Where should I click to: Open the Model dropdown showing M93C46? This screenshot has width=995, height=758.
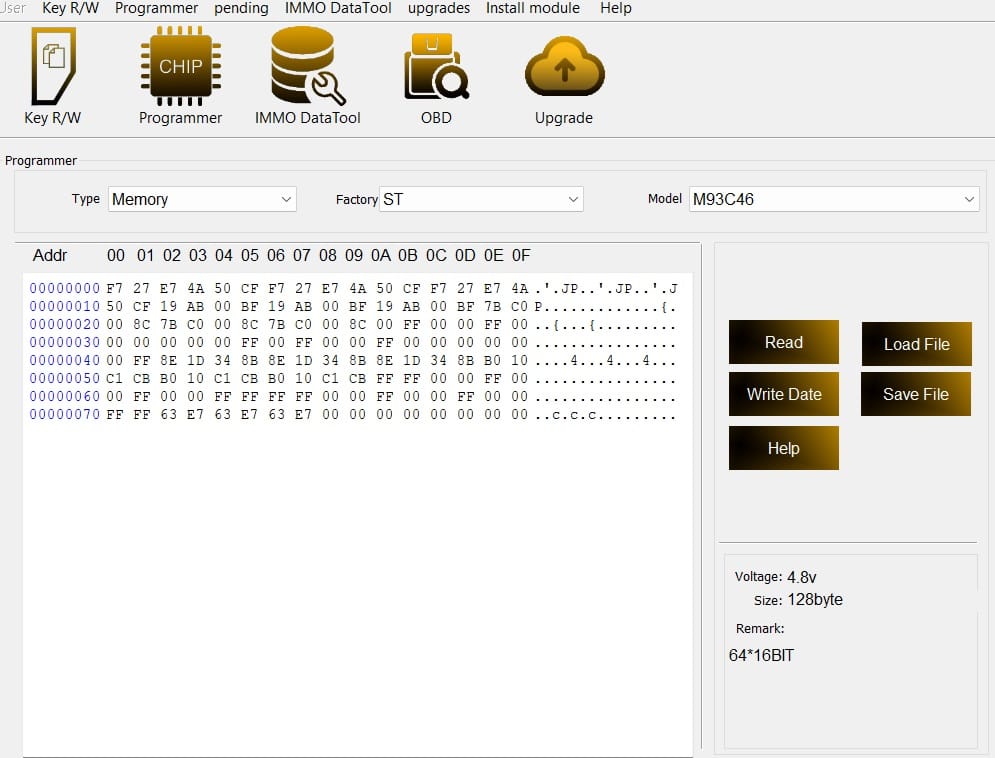pyautogui.click(x=833, y=199)
